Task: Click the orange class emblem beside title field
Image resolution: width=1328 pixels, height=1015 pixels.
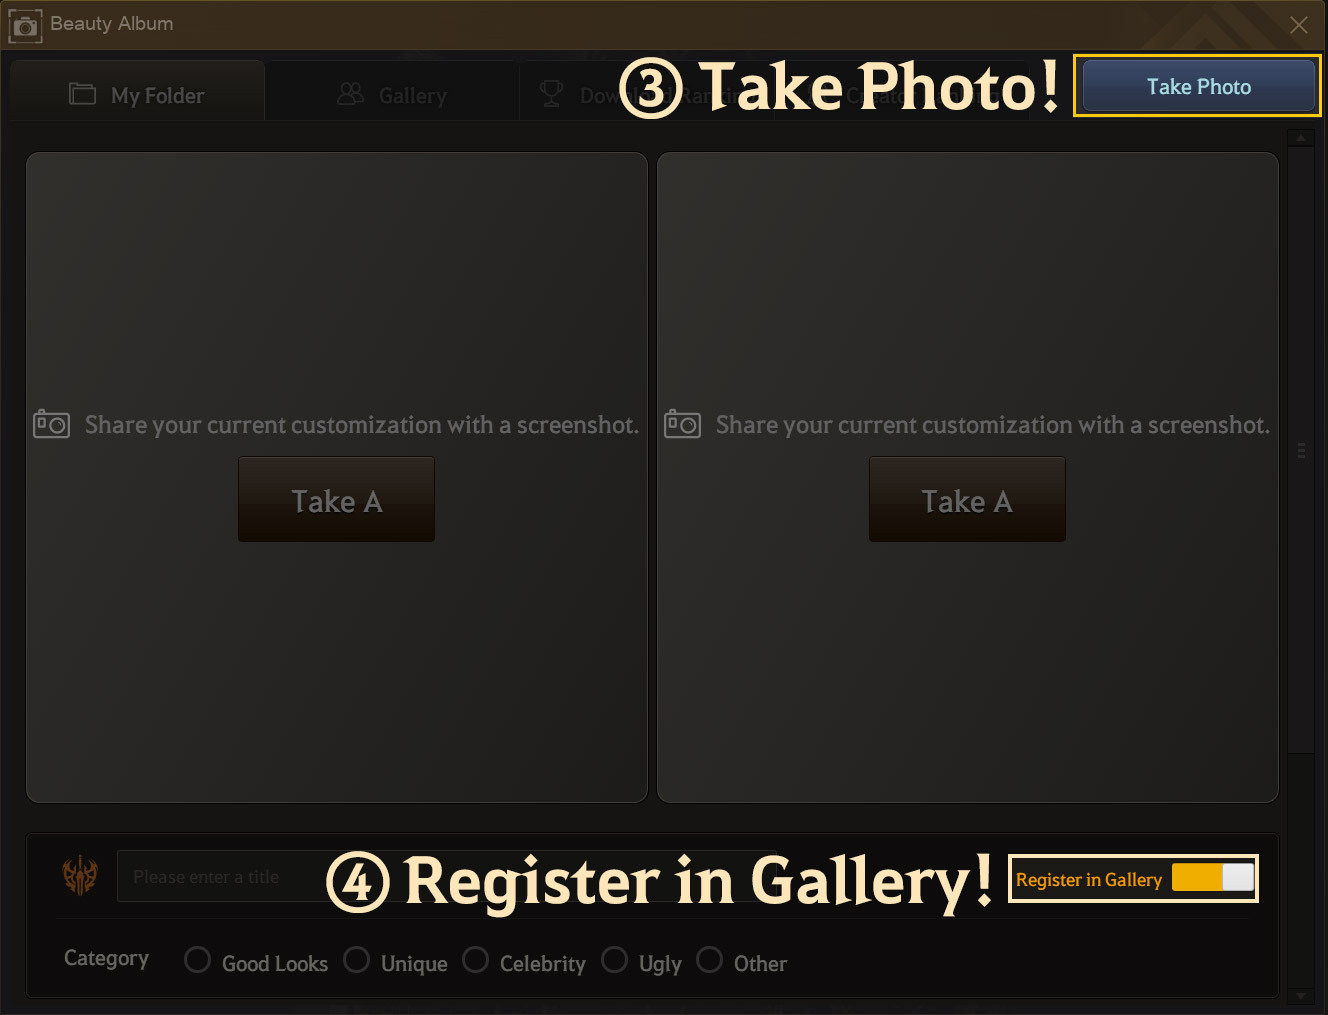Action: tap(80, 876)
